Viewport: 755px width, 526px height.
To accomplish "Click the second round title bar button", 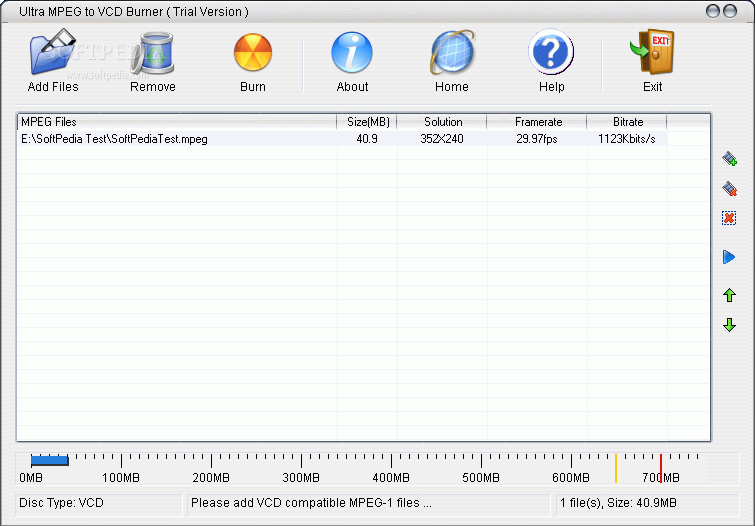I will click(730, 11).
